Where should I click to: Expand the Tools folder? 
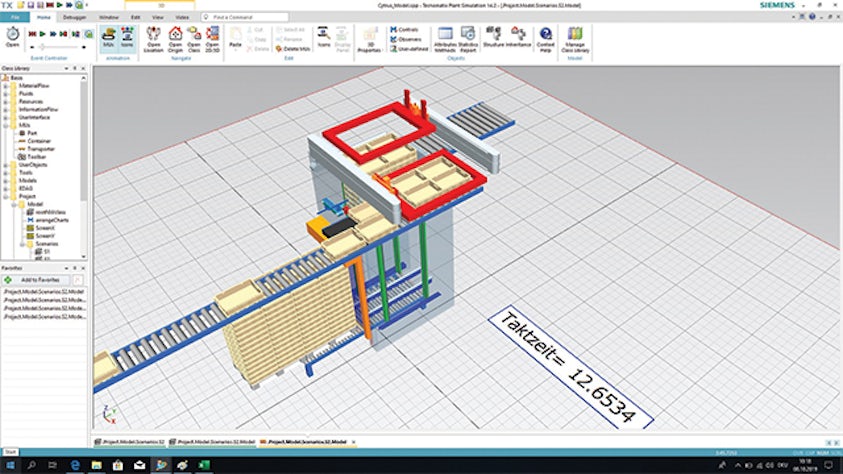point(5,173)
